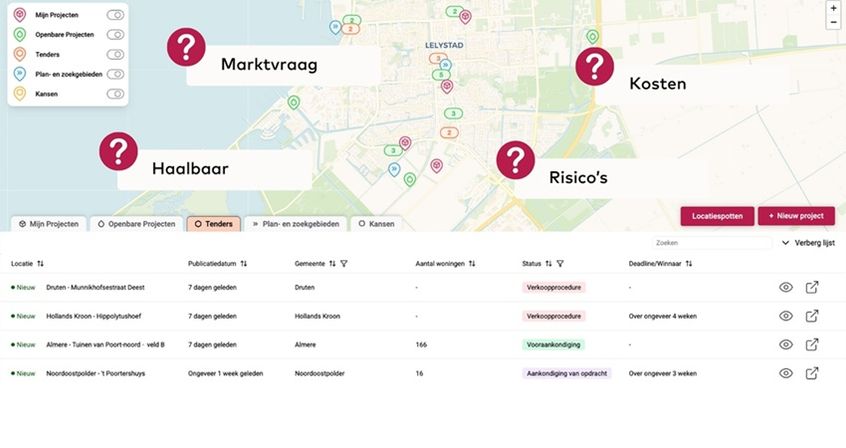Open Hollands Kroon tender in external link
This screenshot has width=846, height=448.
click(x=812, y=316)
